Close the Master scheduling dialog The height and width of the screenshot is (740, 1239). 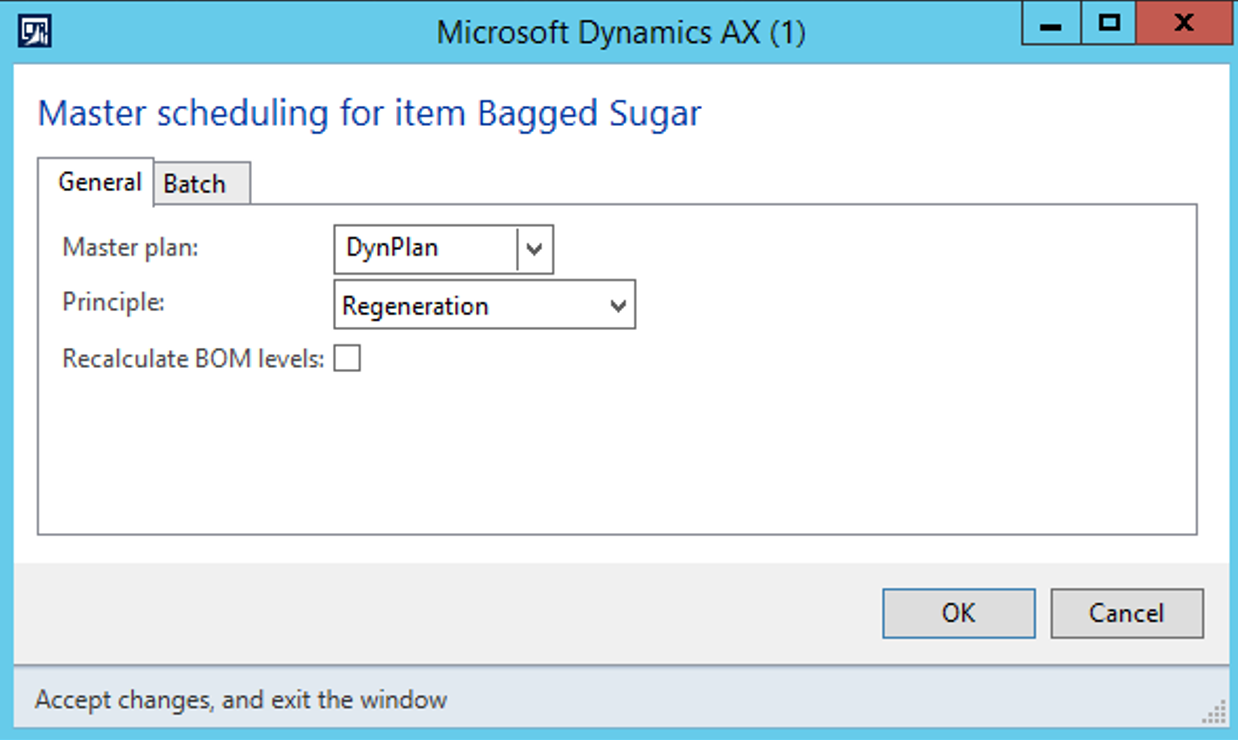[1183, 22]
